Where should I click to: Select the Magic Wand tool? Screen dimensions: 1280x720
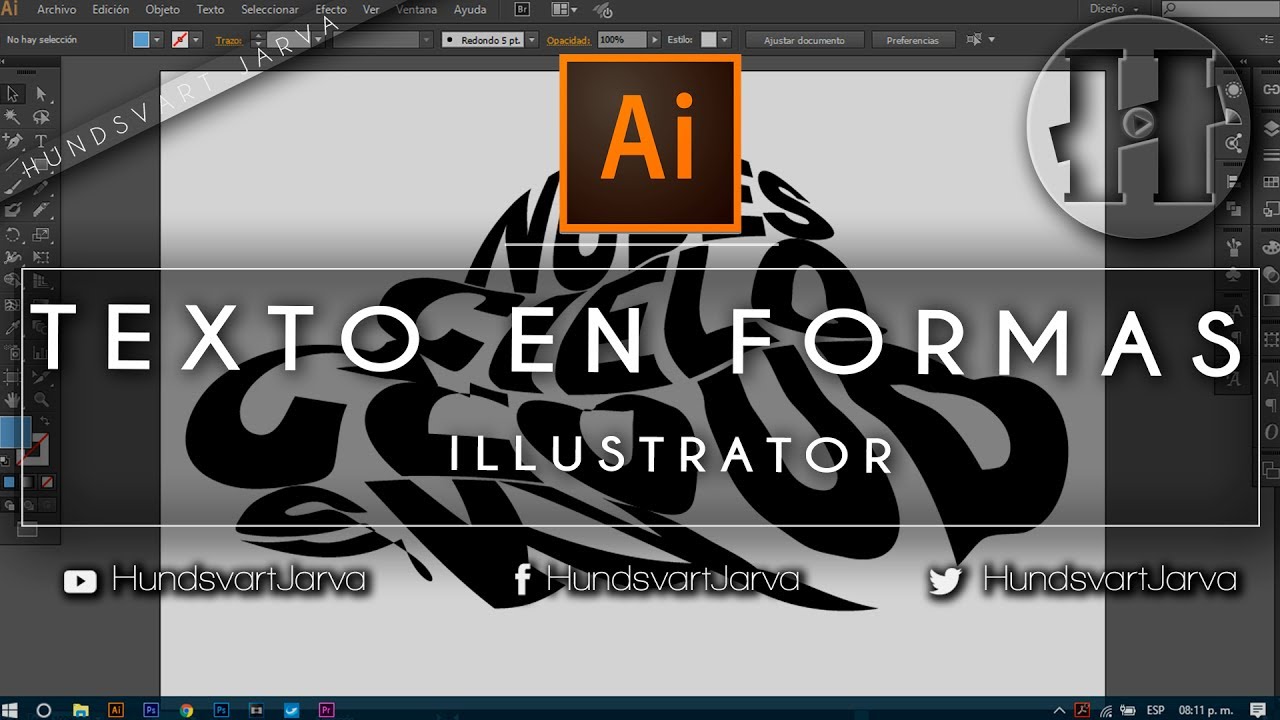[x=13, y=117]
